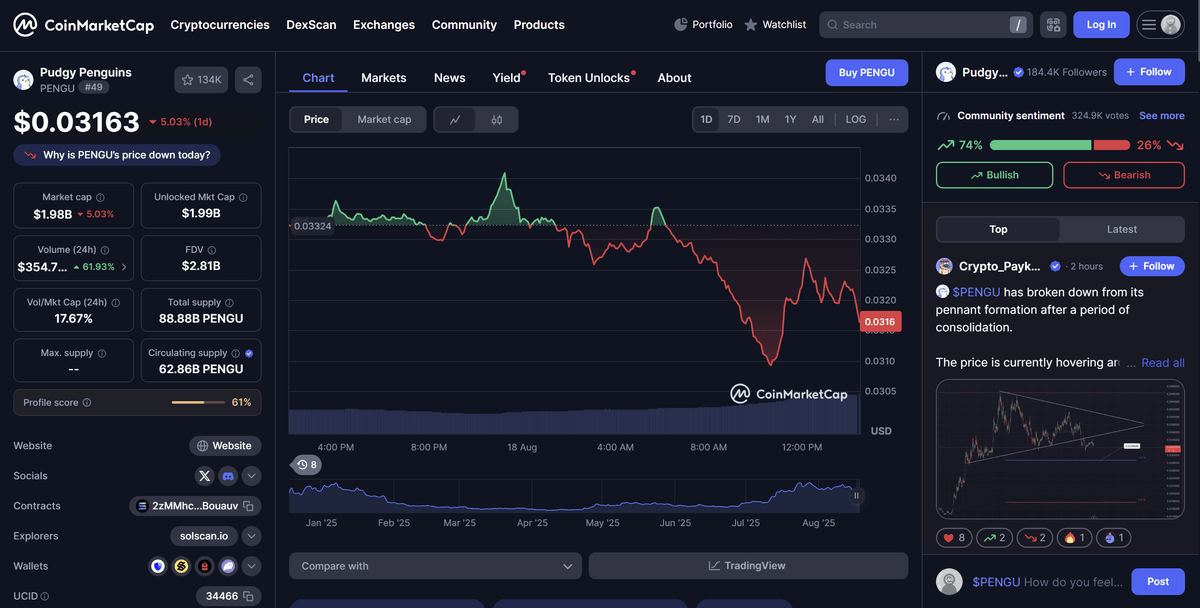1200x608 pixels.
Task: Open the Discord social link
Action: pyautogui.click(x=228, y=476)
